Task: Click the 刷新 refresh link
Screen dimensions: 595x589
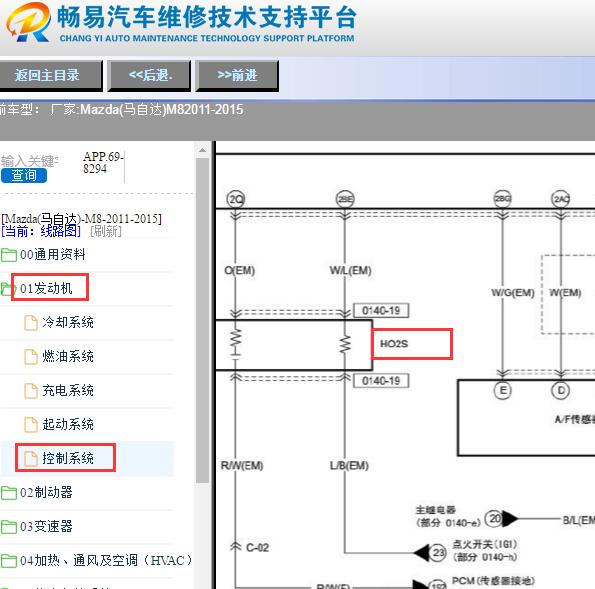Action: click(x=106, y=231)
